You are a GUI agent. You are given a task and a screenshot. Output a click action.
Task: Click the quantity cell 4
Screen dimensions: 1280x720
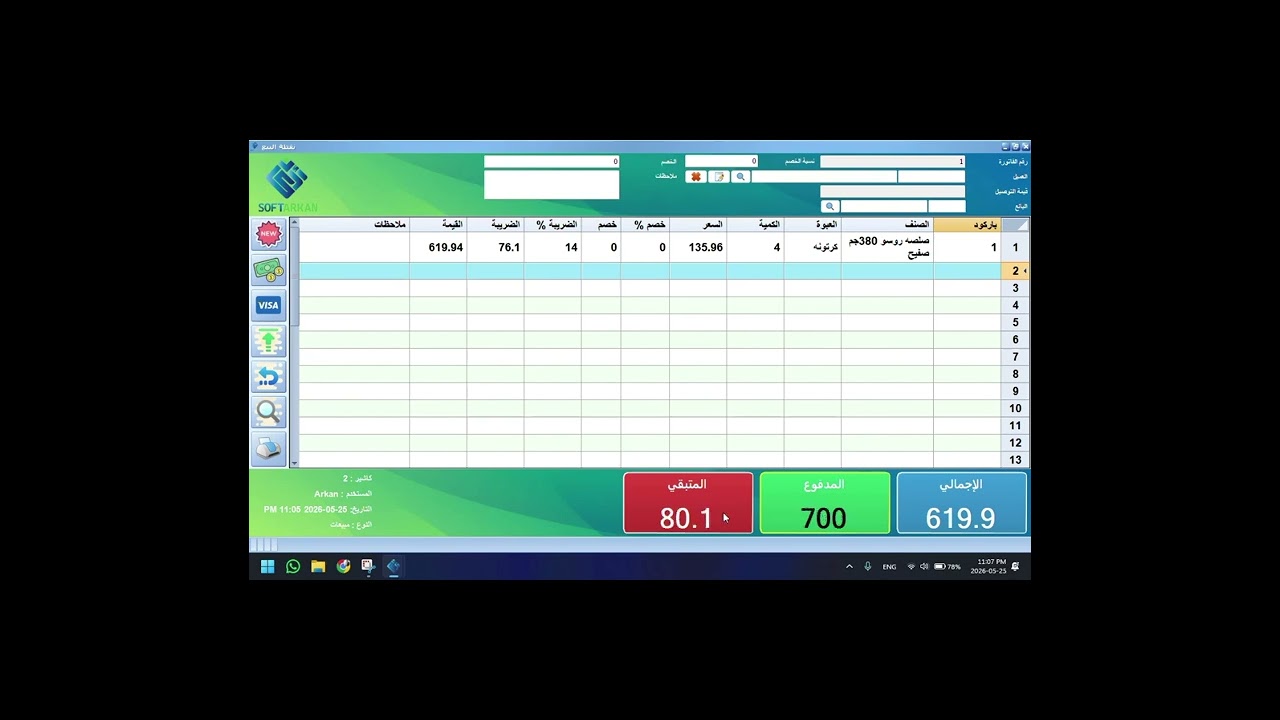pyautogui.click(x=755, y=247)
